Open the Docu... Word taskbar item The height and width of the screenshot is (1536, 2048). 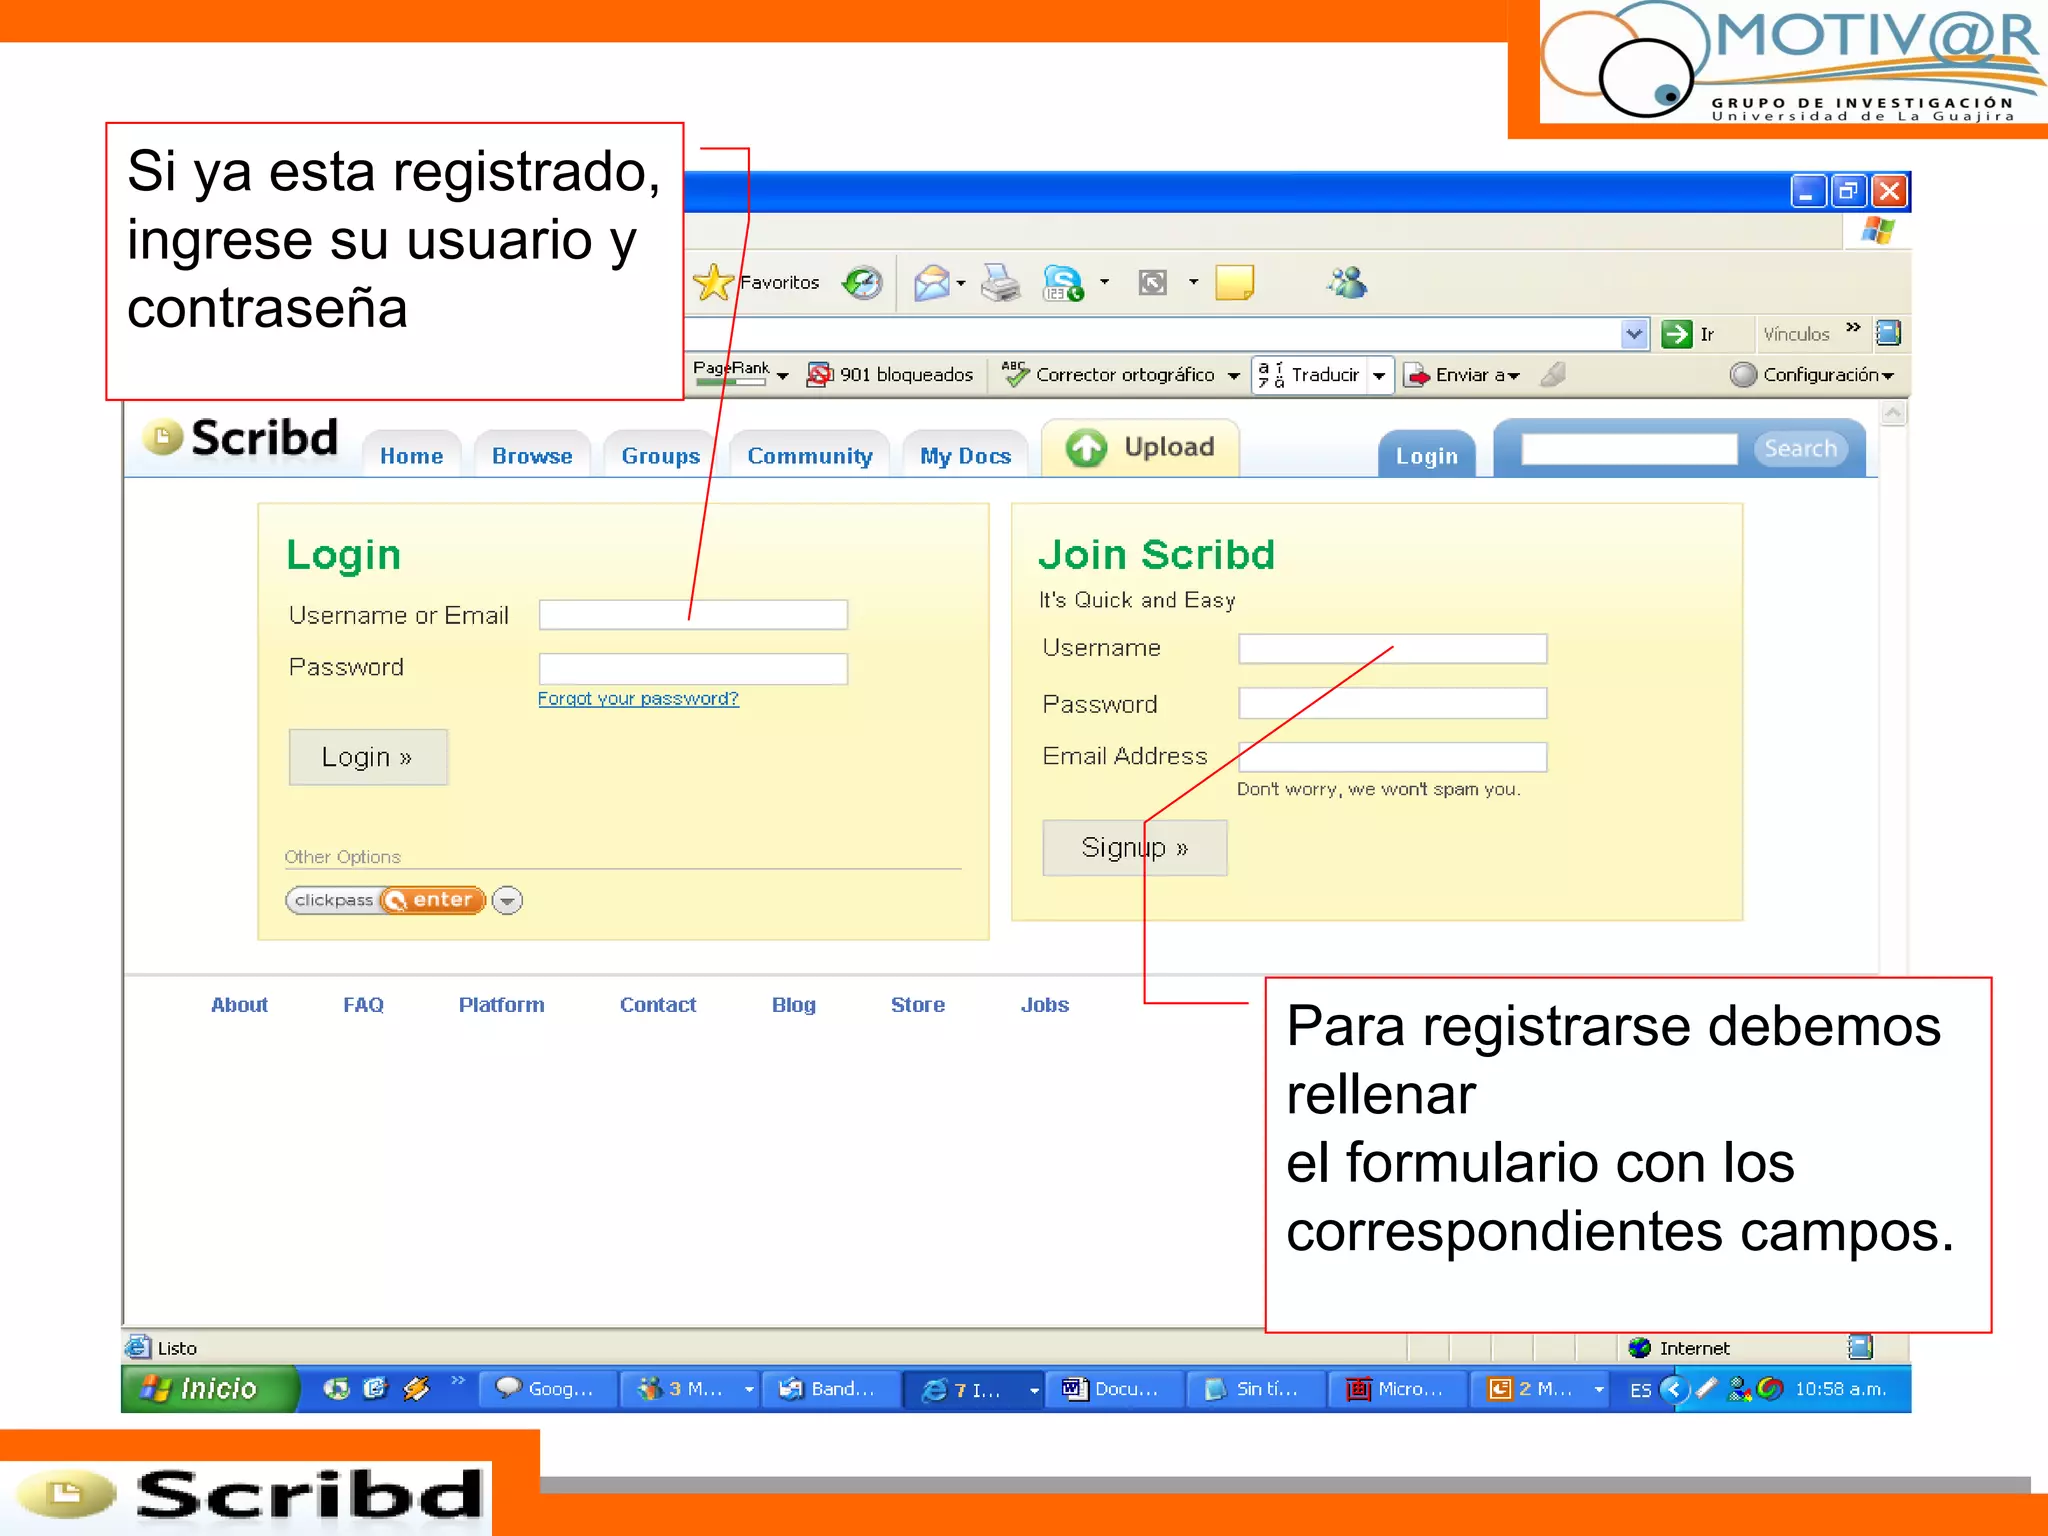(x=1113, y=1389)
